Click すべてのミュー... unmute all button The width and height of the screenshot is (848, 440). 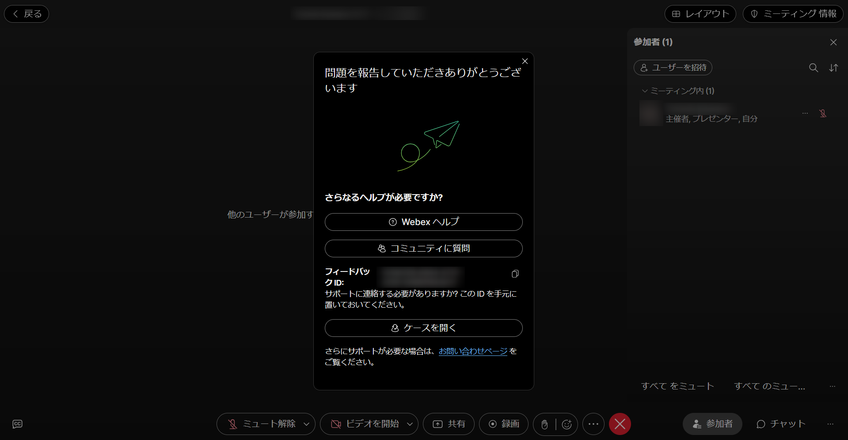769,386
